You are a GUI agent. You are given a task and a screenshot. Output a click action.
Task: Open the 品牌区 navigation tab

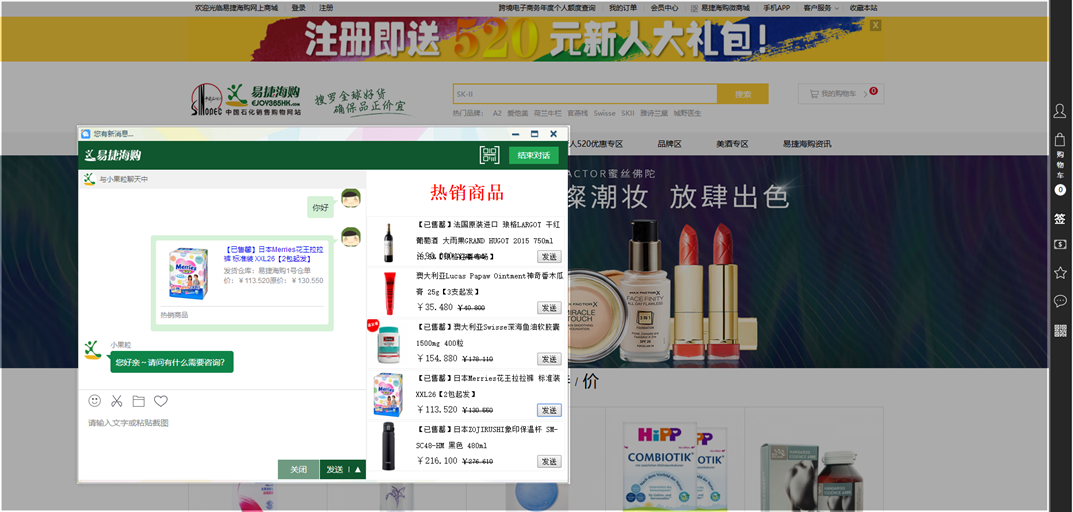tap(670, 144)
